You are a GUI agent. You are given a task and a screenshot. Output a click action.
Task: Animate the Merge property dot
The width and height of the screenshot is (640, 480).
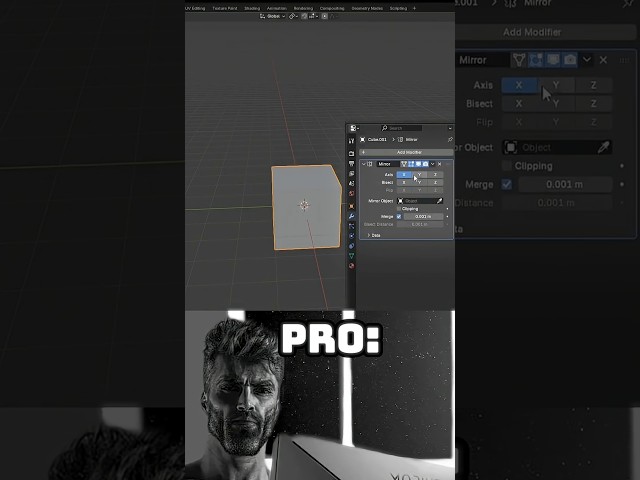pos(447,217)
